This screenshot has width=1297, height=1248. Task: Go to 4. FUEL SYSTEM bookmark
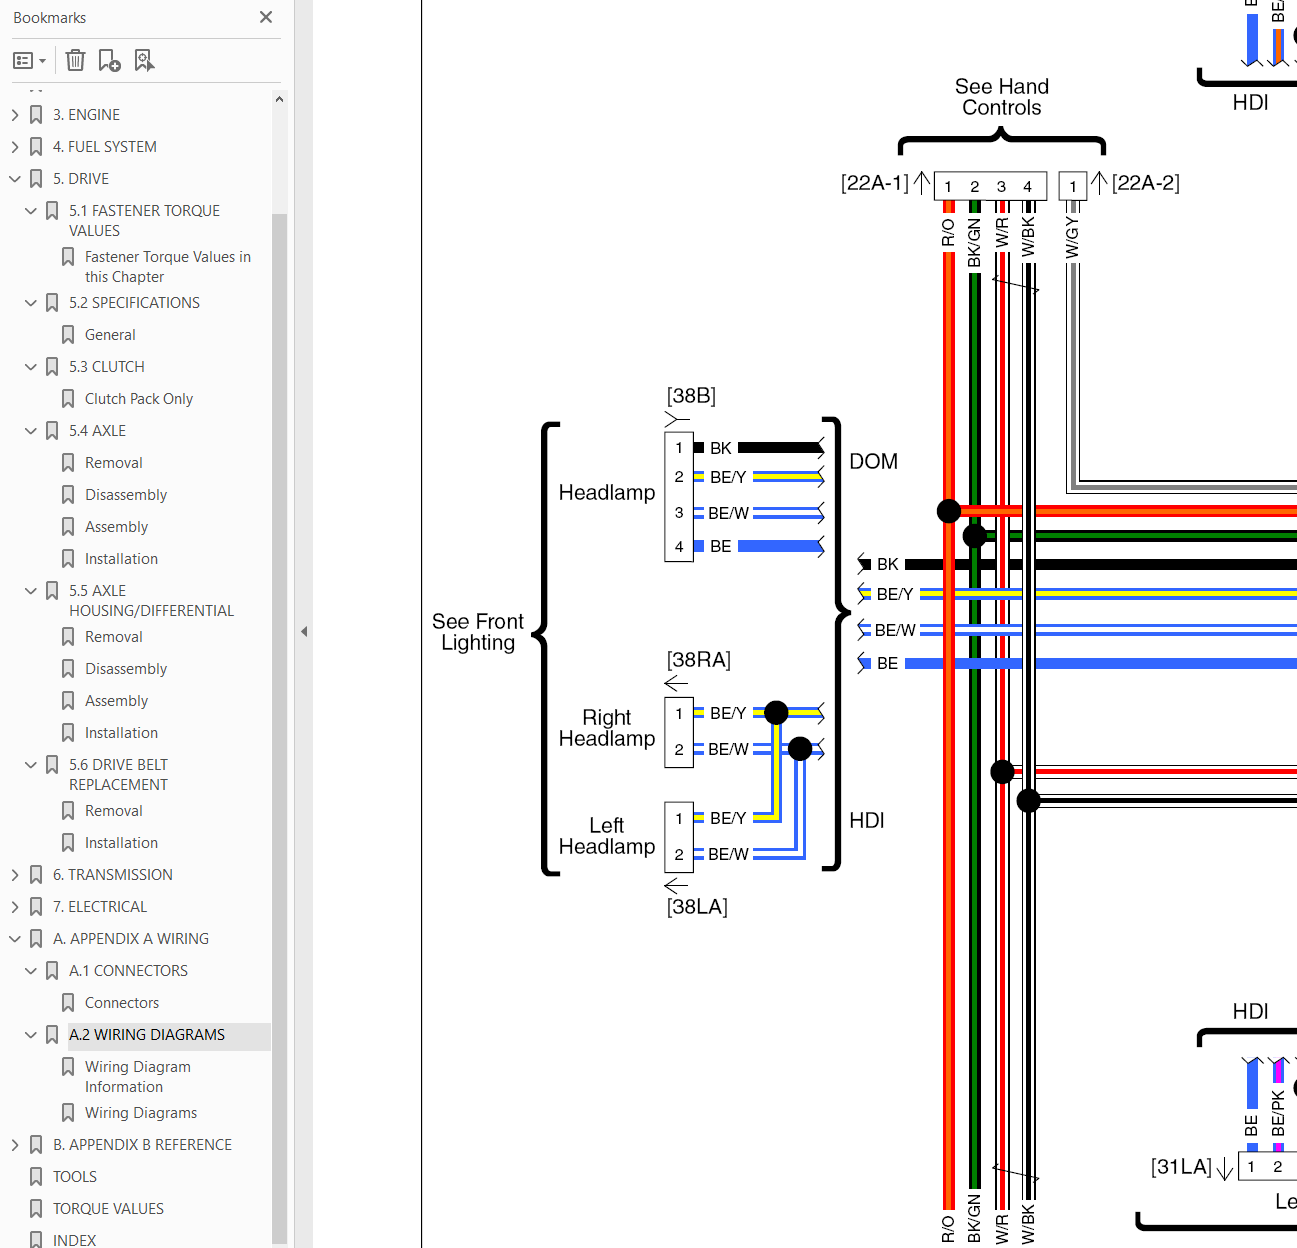(104, 147)
